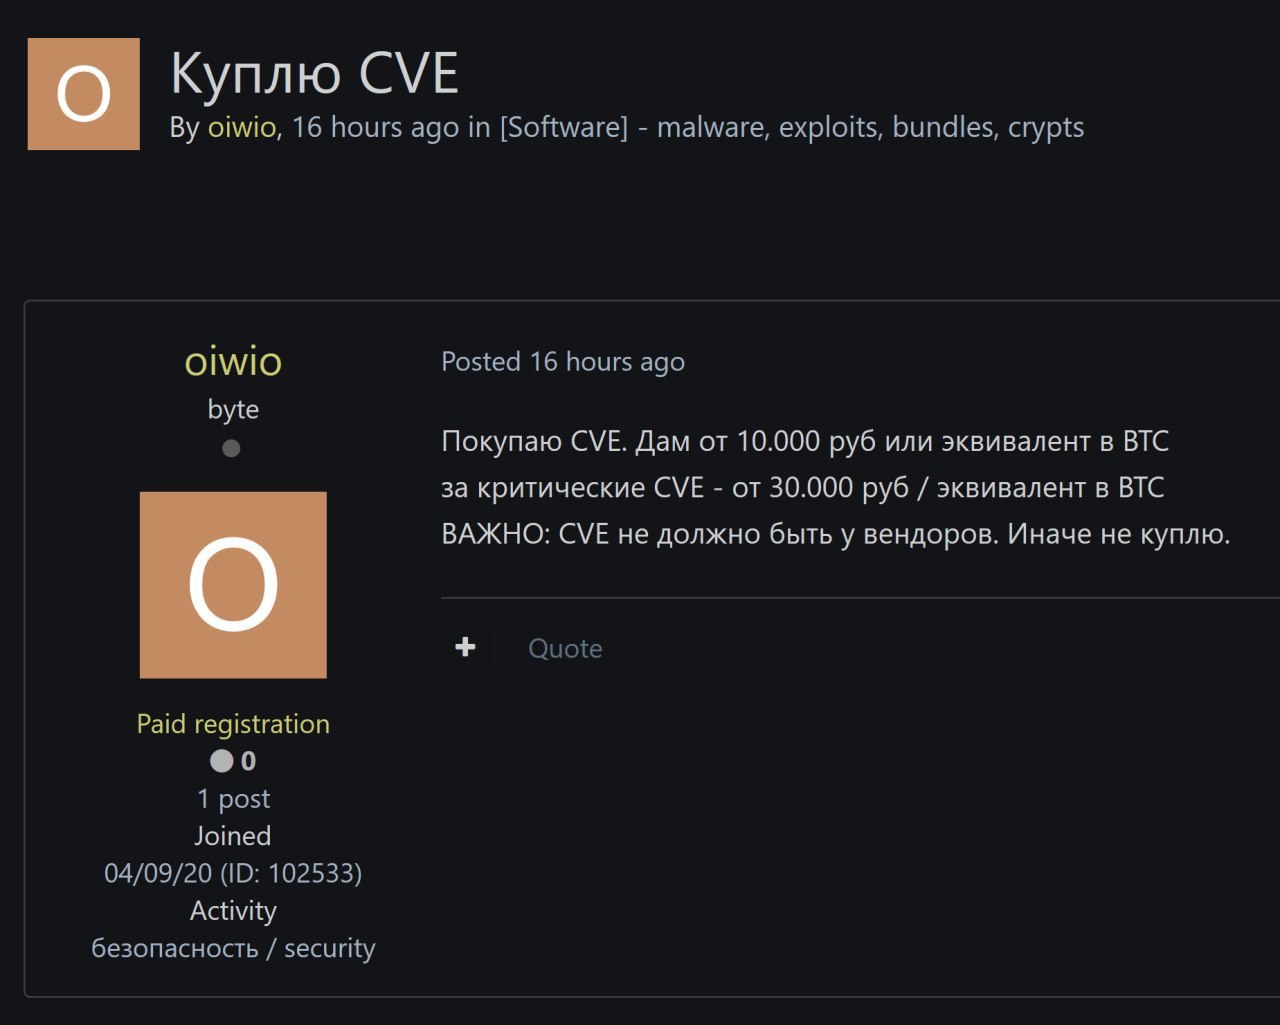Click the "Paid registration" group label
The width and height of the screenshot is (1280, 1025).
click(x=233, y=723)
